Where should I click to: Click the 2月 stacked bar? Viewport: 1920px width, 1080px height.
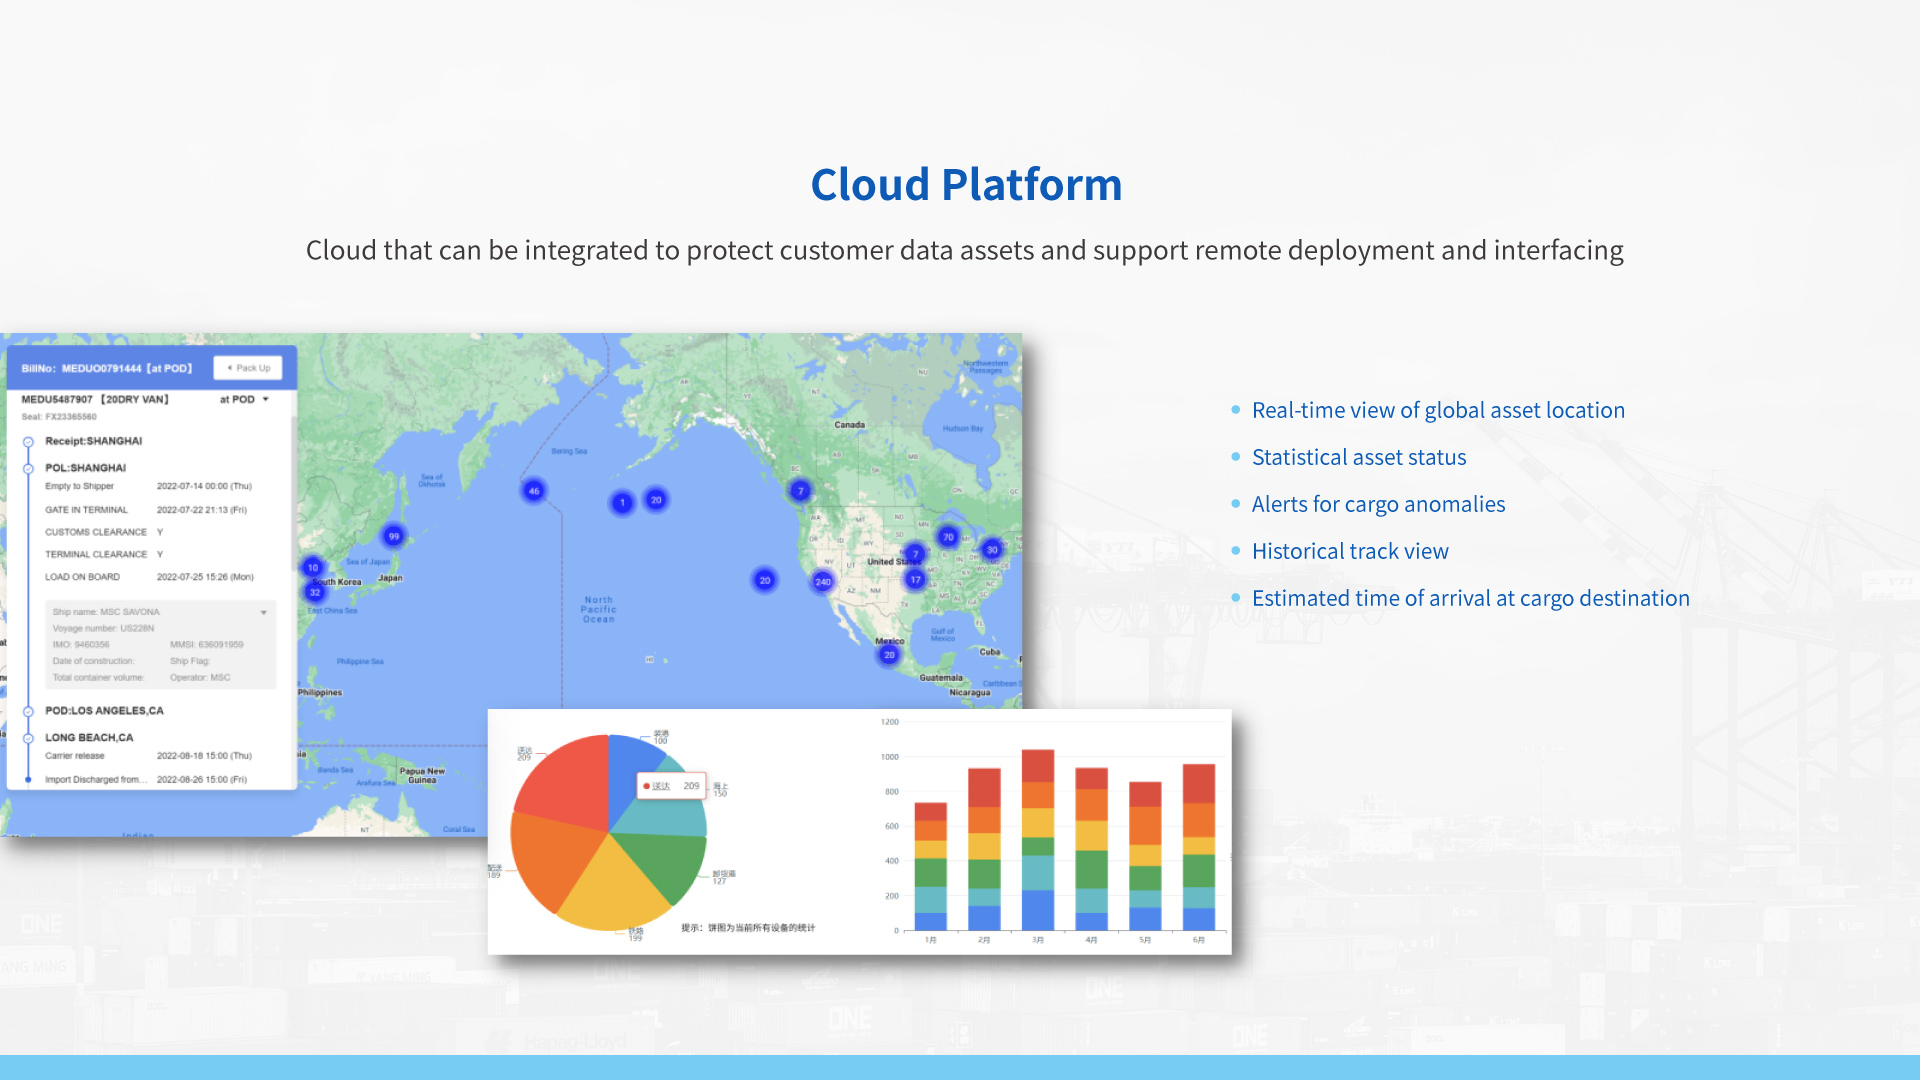click(x=984, y=849)
